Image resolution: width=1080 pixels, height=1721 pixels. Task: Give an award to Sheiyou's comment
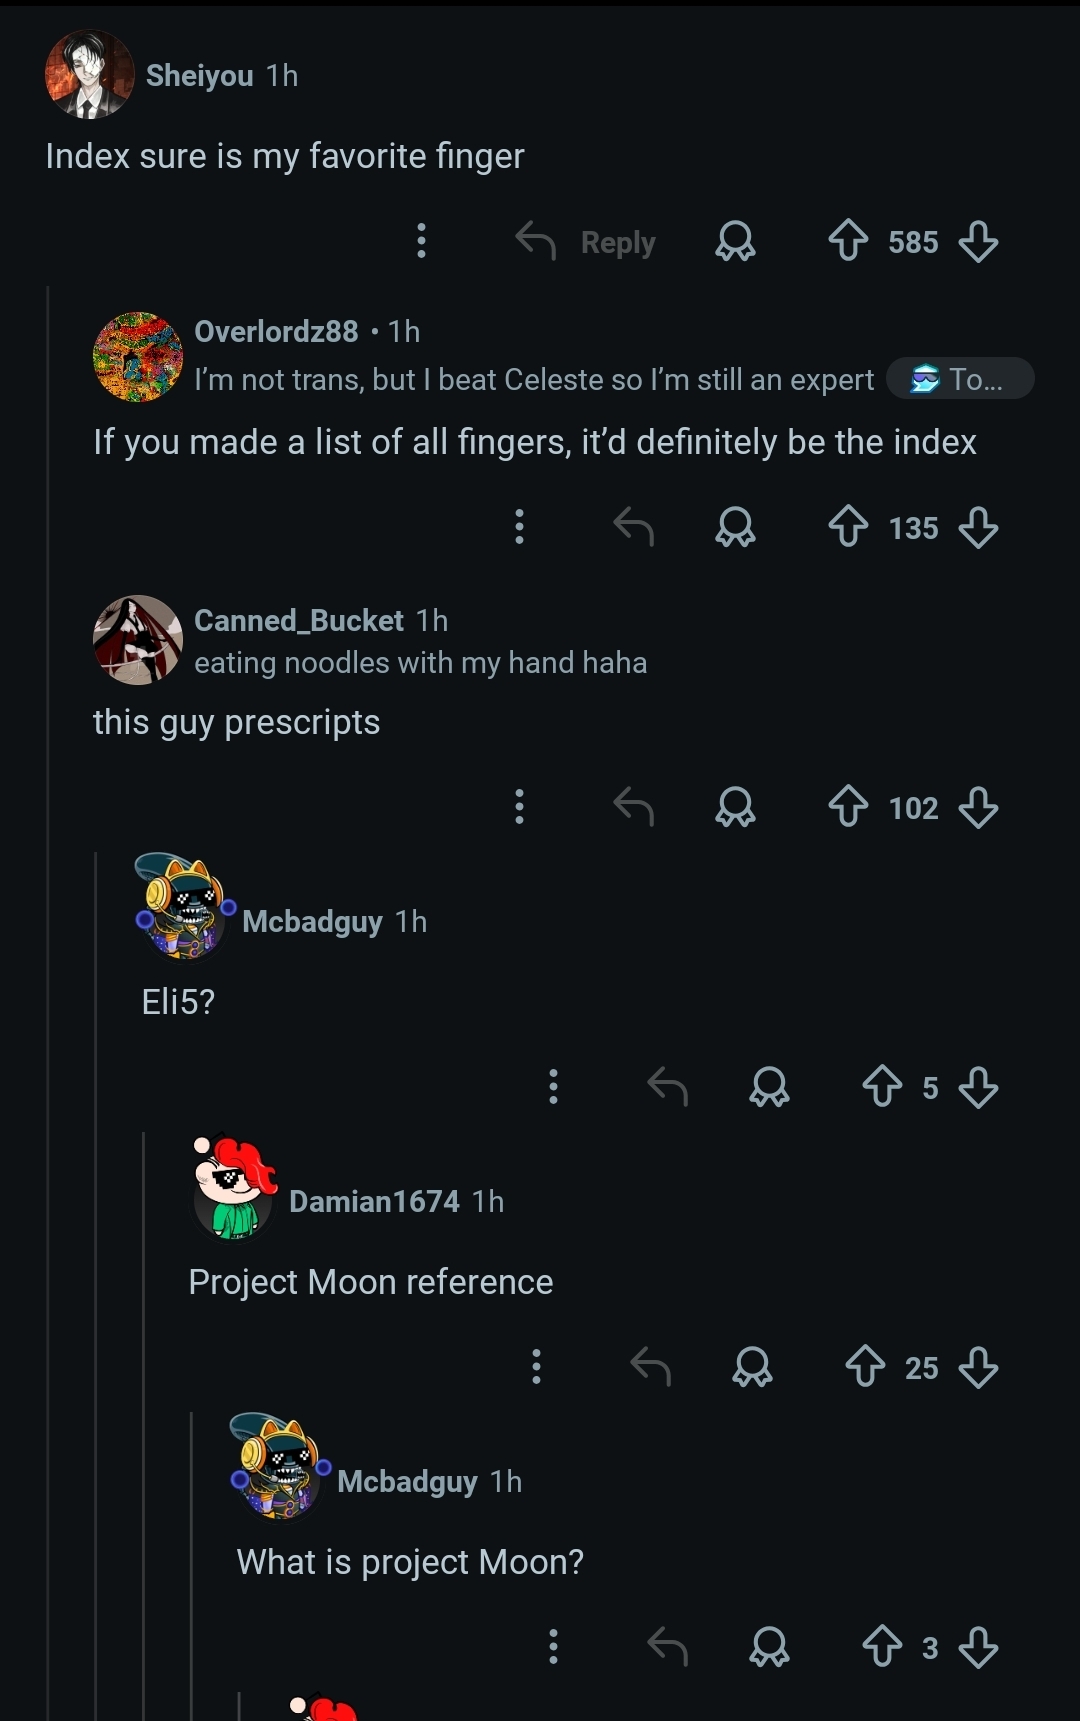735,241
